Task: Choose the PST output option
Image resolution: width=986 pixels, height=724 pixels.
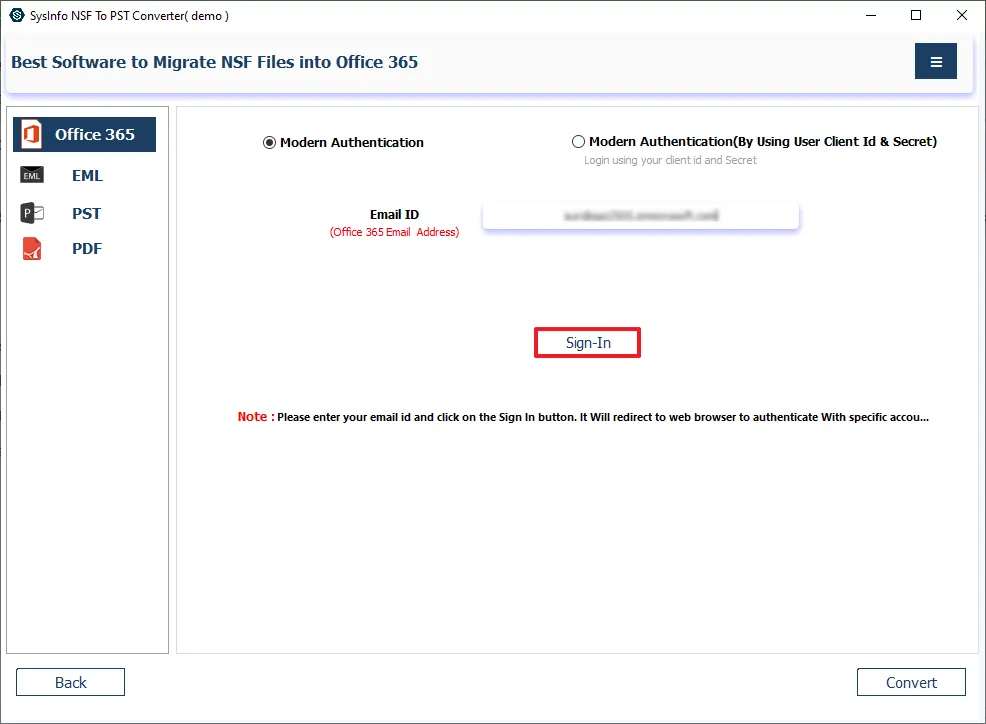Action: point(86,213)
